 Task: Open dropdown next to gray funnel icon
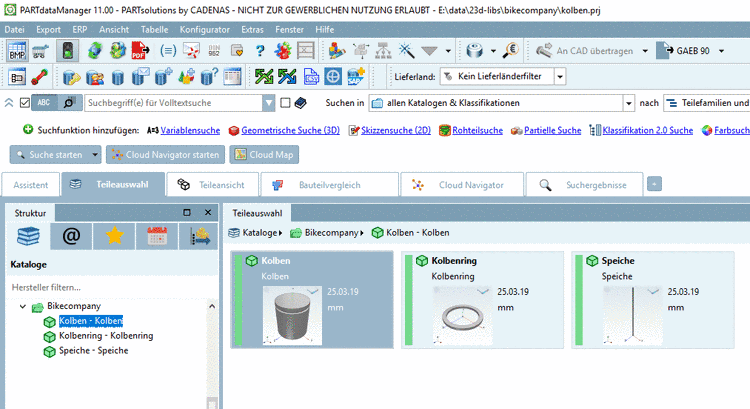click(x=448, y=51)
